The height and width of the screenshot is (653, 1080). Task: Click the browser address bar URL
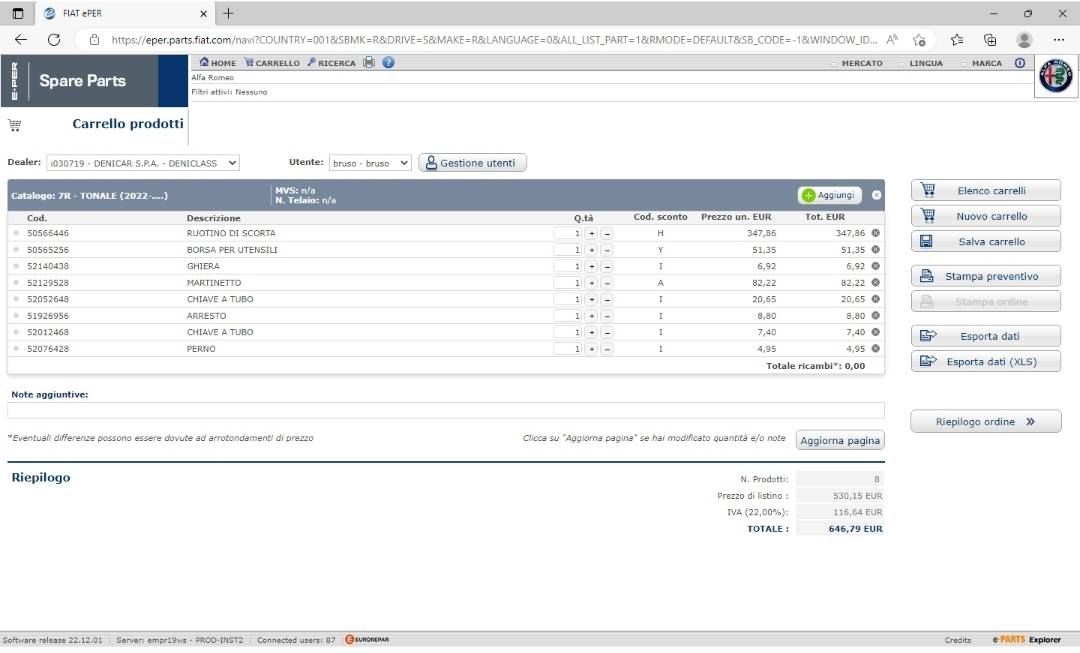coord(494,40)
